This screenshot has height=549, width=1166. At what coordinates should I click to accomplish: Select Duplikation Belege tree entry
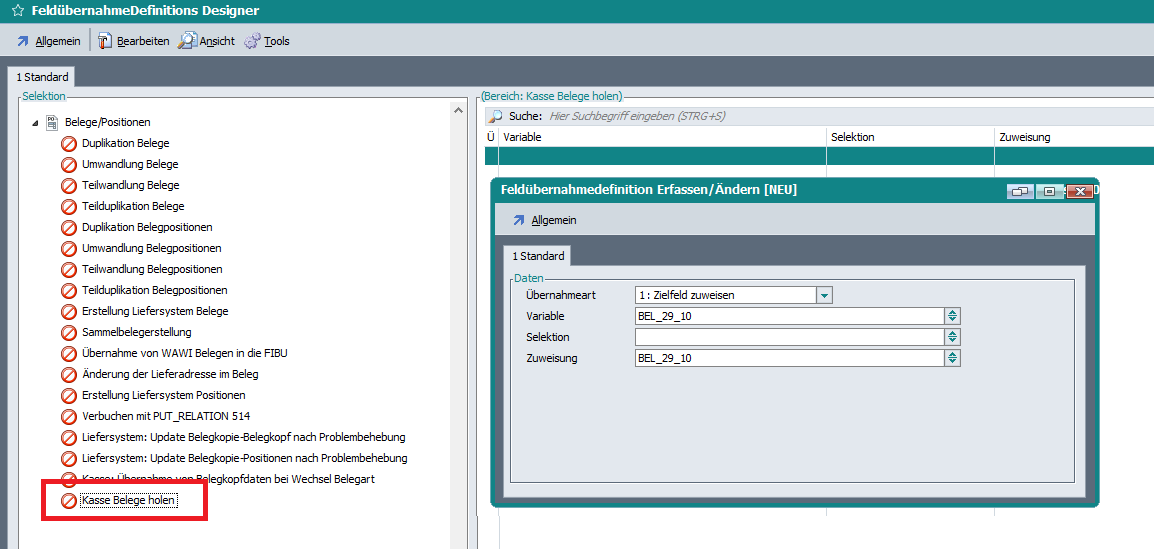[x=125, y=143]
